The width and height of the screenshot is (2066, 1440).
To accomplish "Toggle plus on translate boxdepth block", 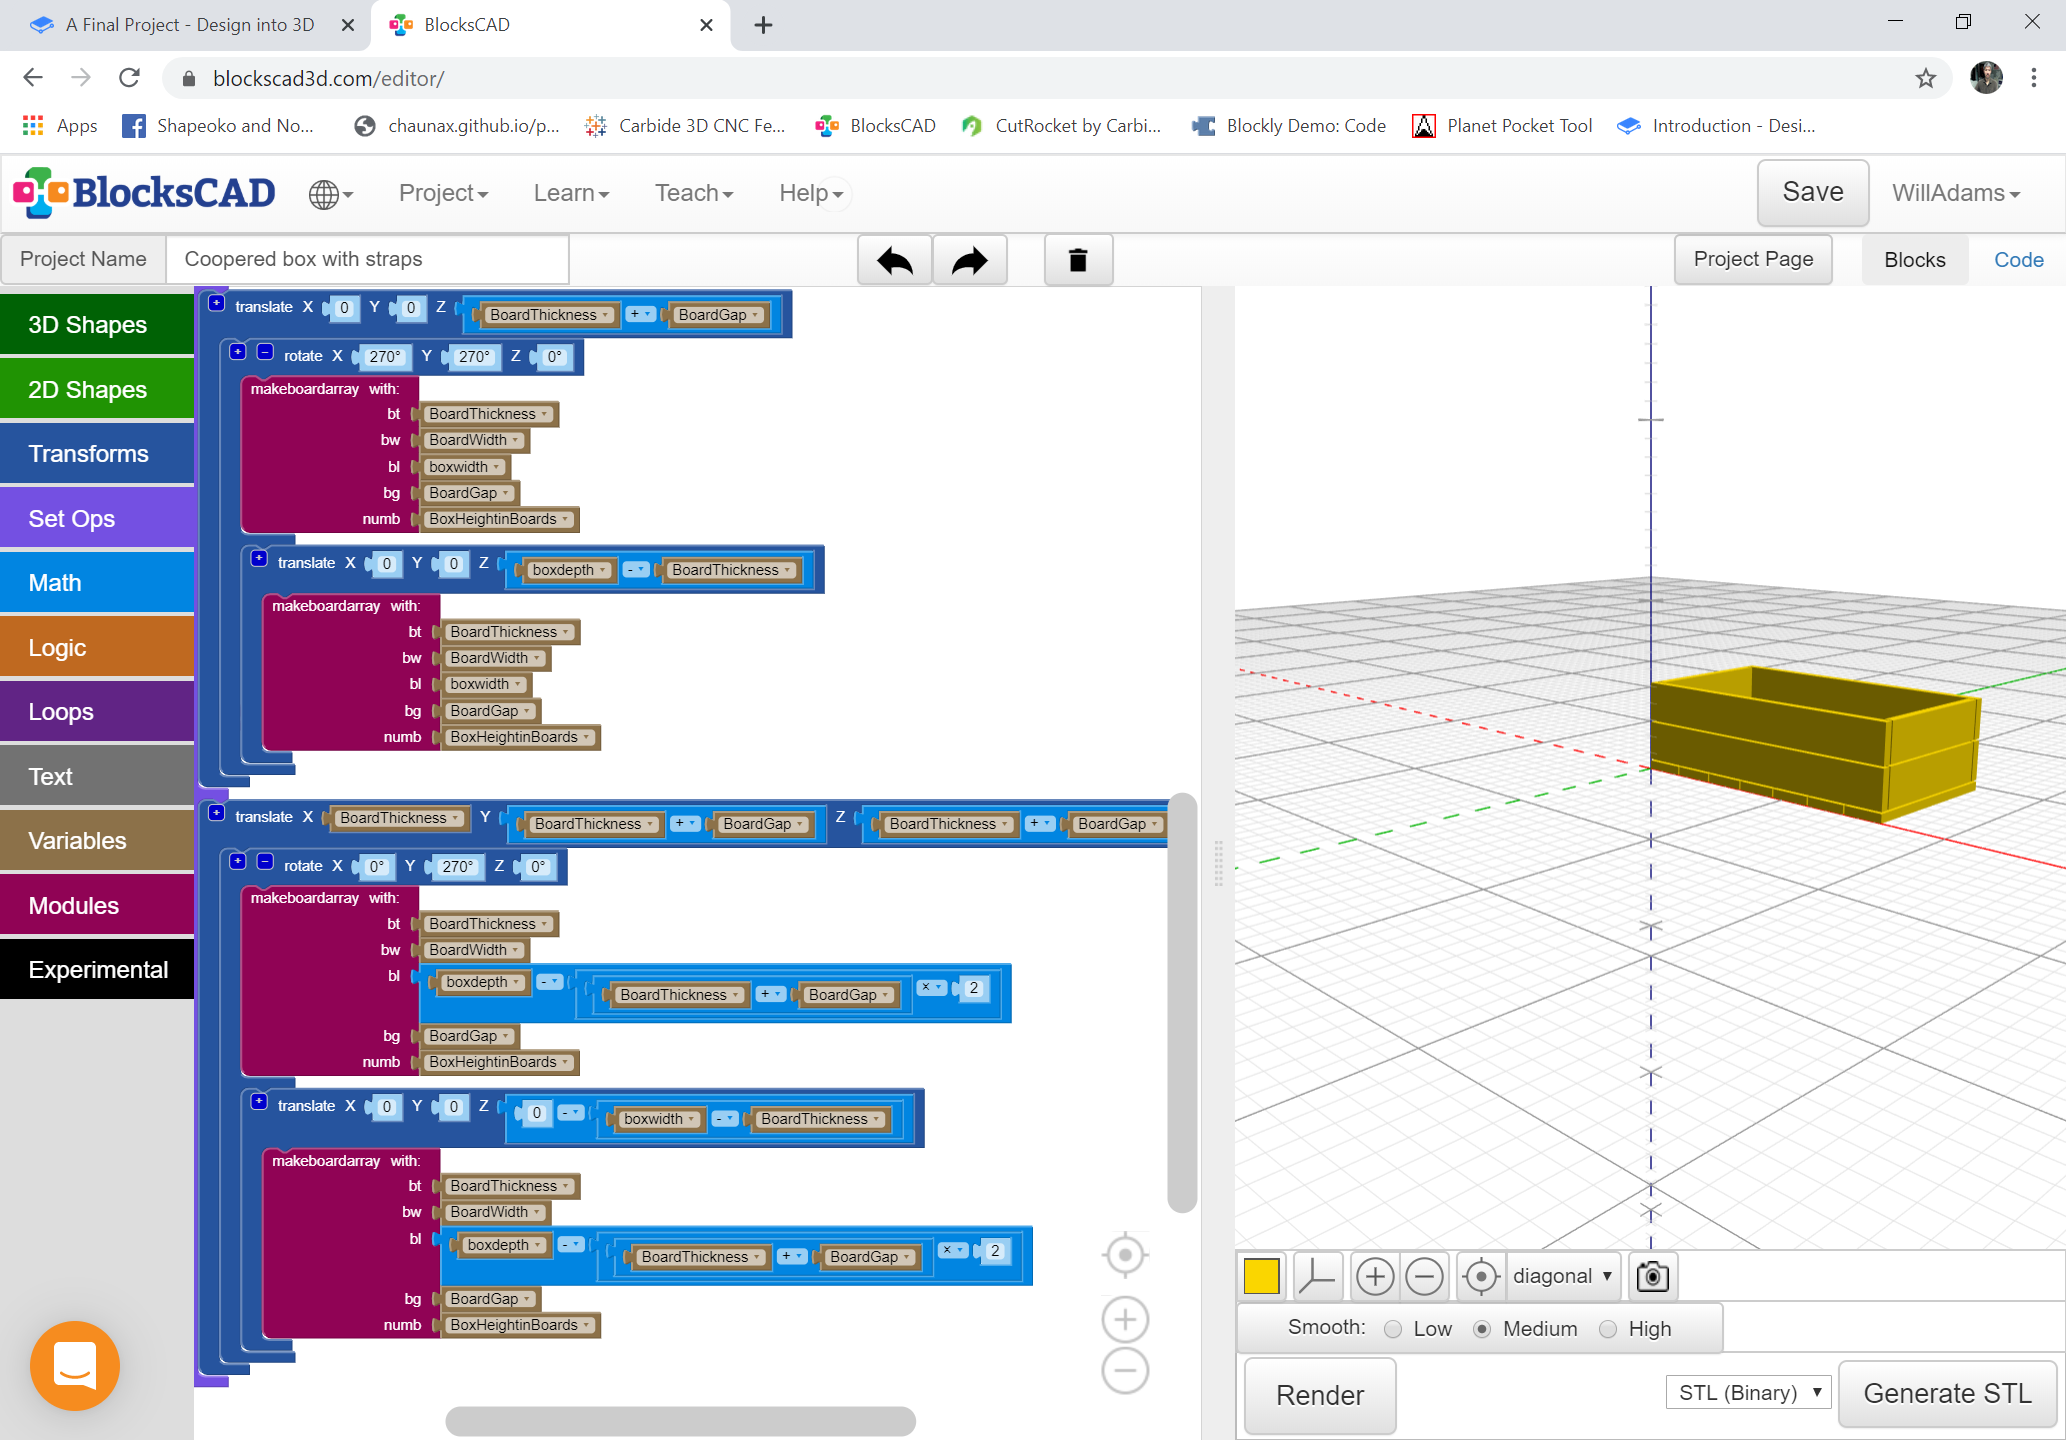I will click(x=259, y=558).
